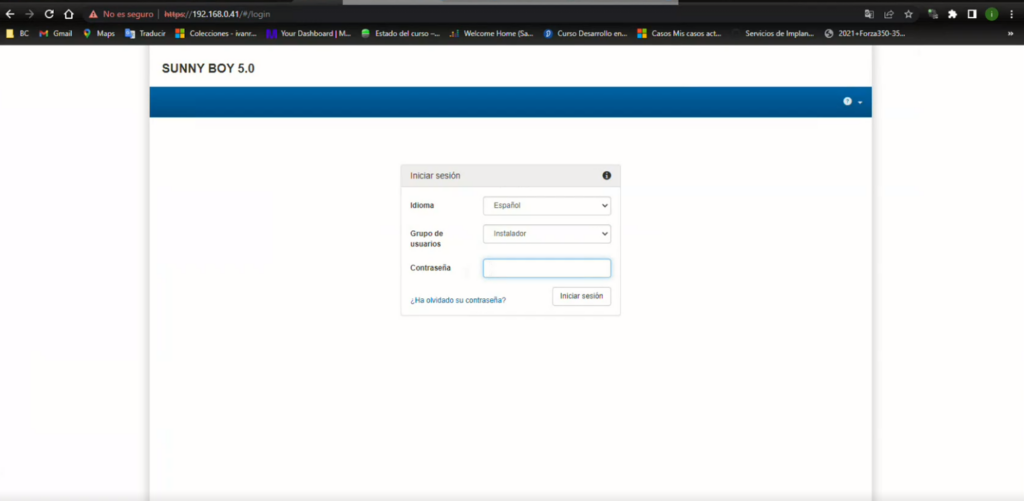1024x501 pixels.
Task: Open the Estado del curso bookmark
Action: (x=400, y=33)
